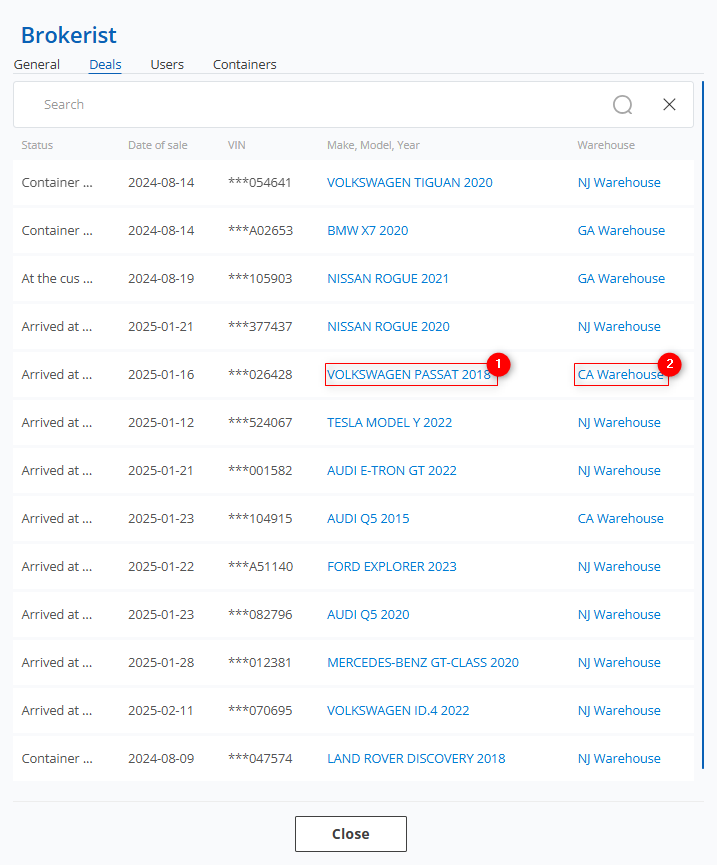Click sale date 2024-08-19
This screenshot has height=865, width=717.
coord(161,279)
